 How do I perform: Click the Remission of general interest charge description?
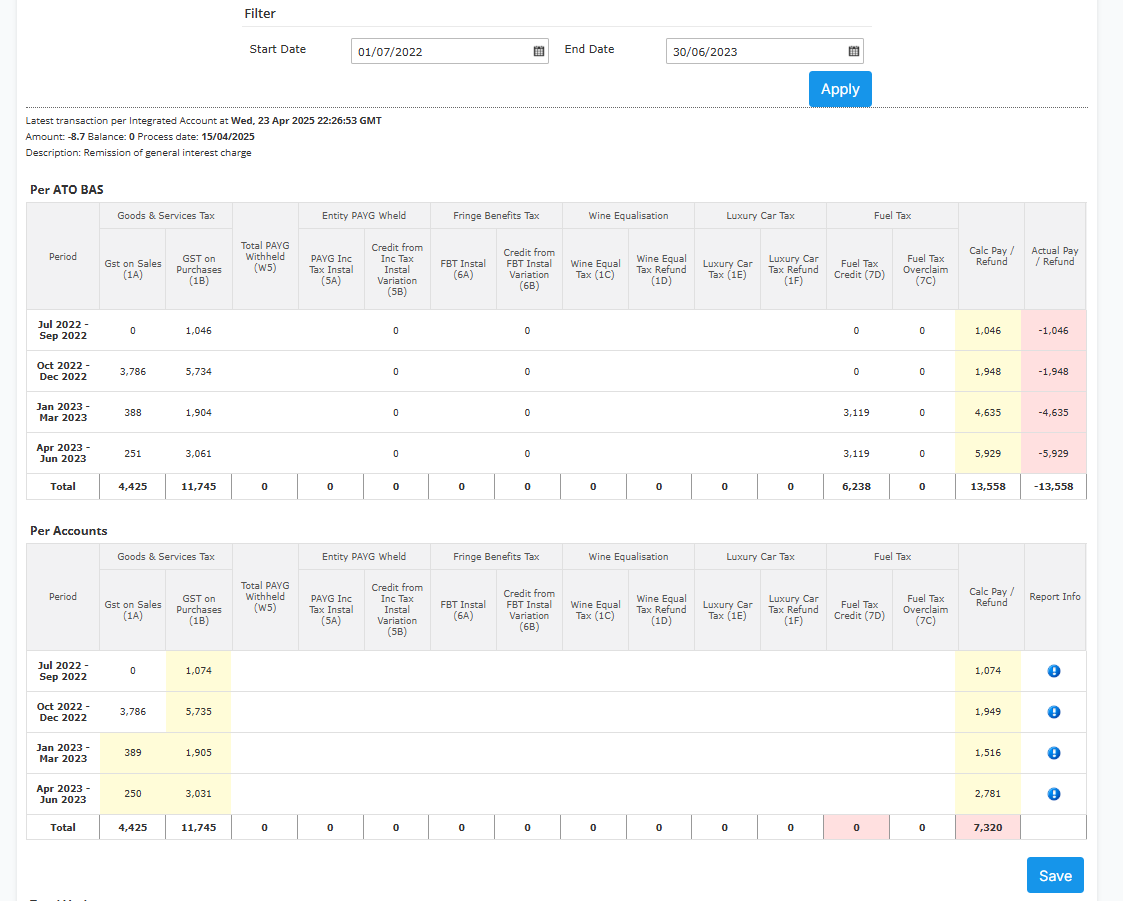138,153
